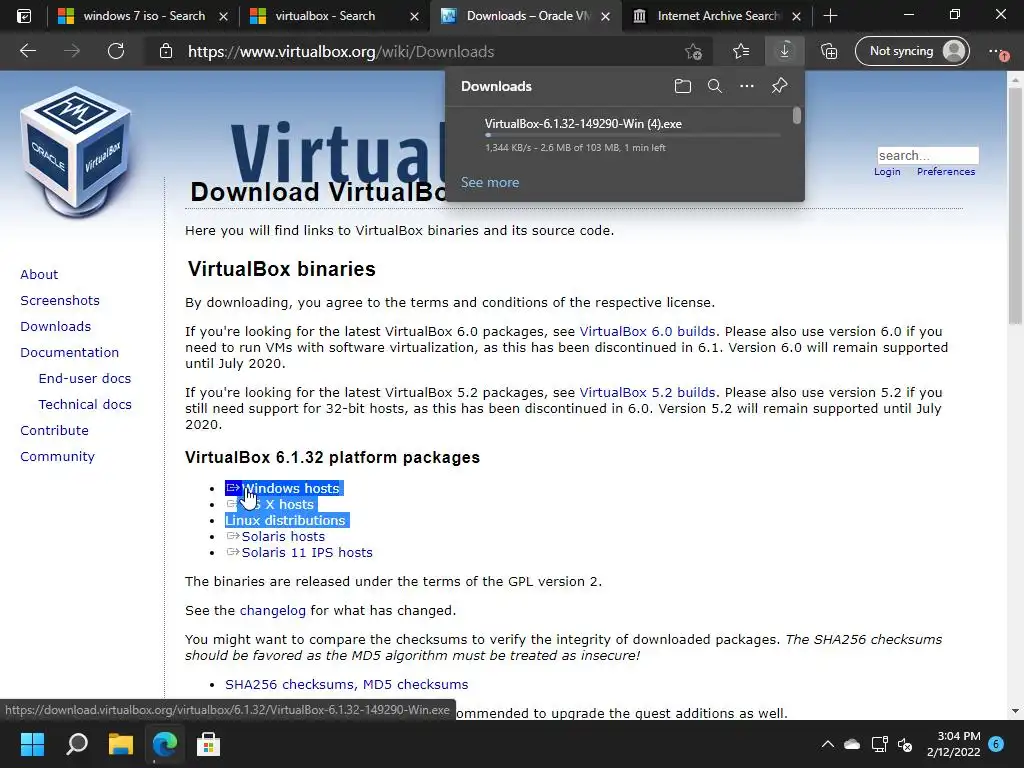Open File Explorer from the taskbar

[x=121, y=744]
